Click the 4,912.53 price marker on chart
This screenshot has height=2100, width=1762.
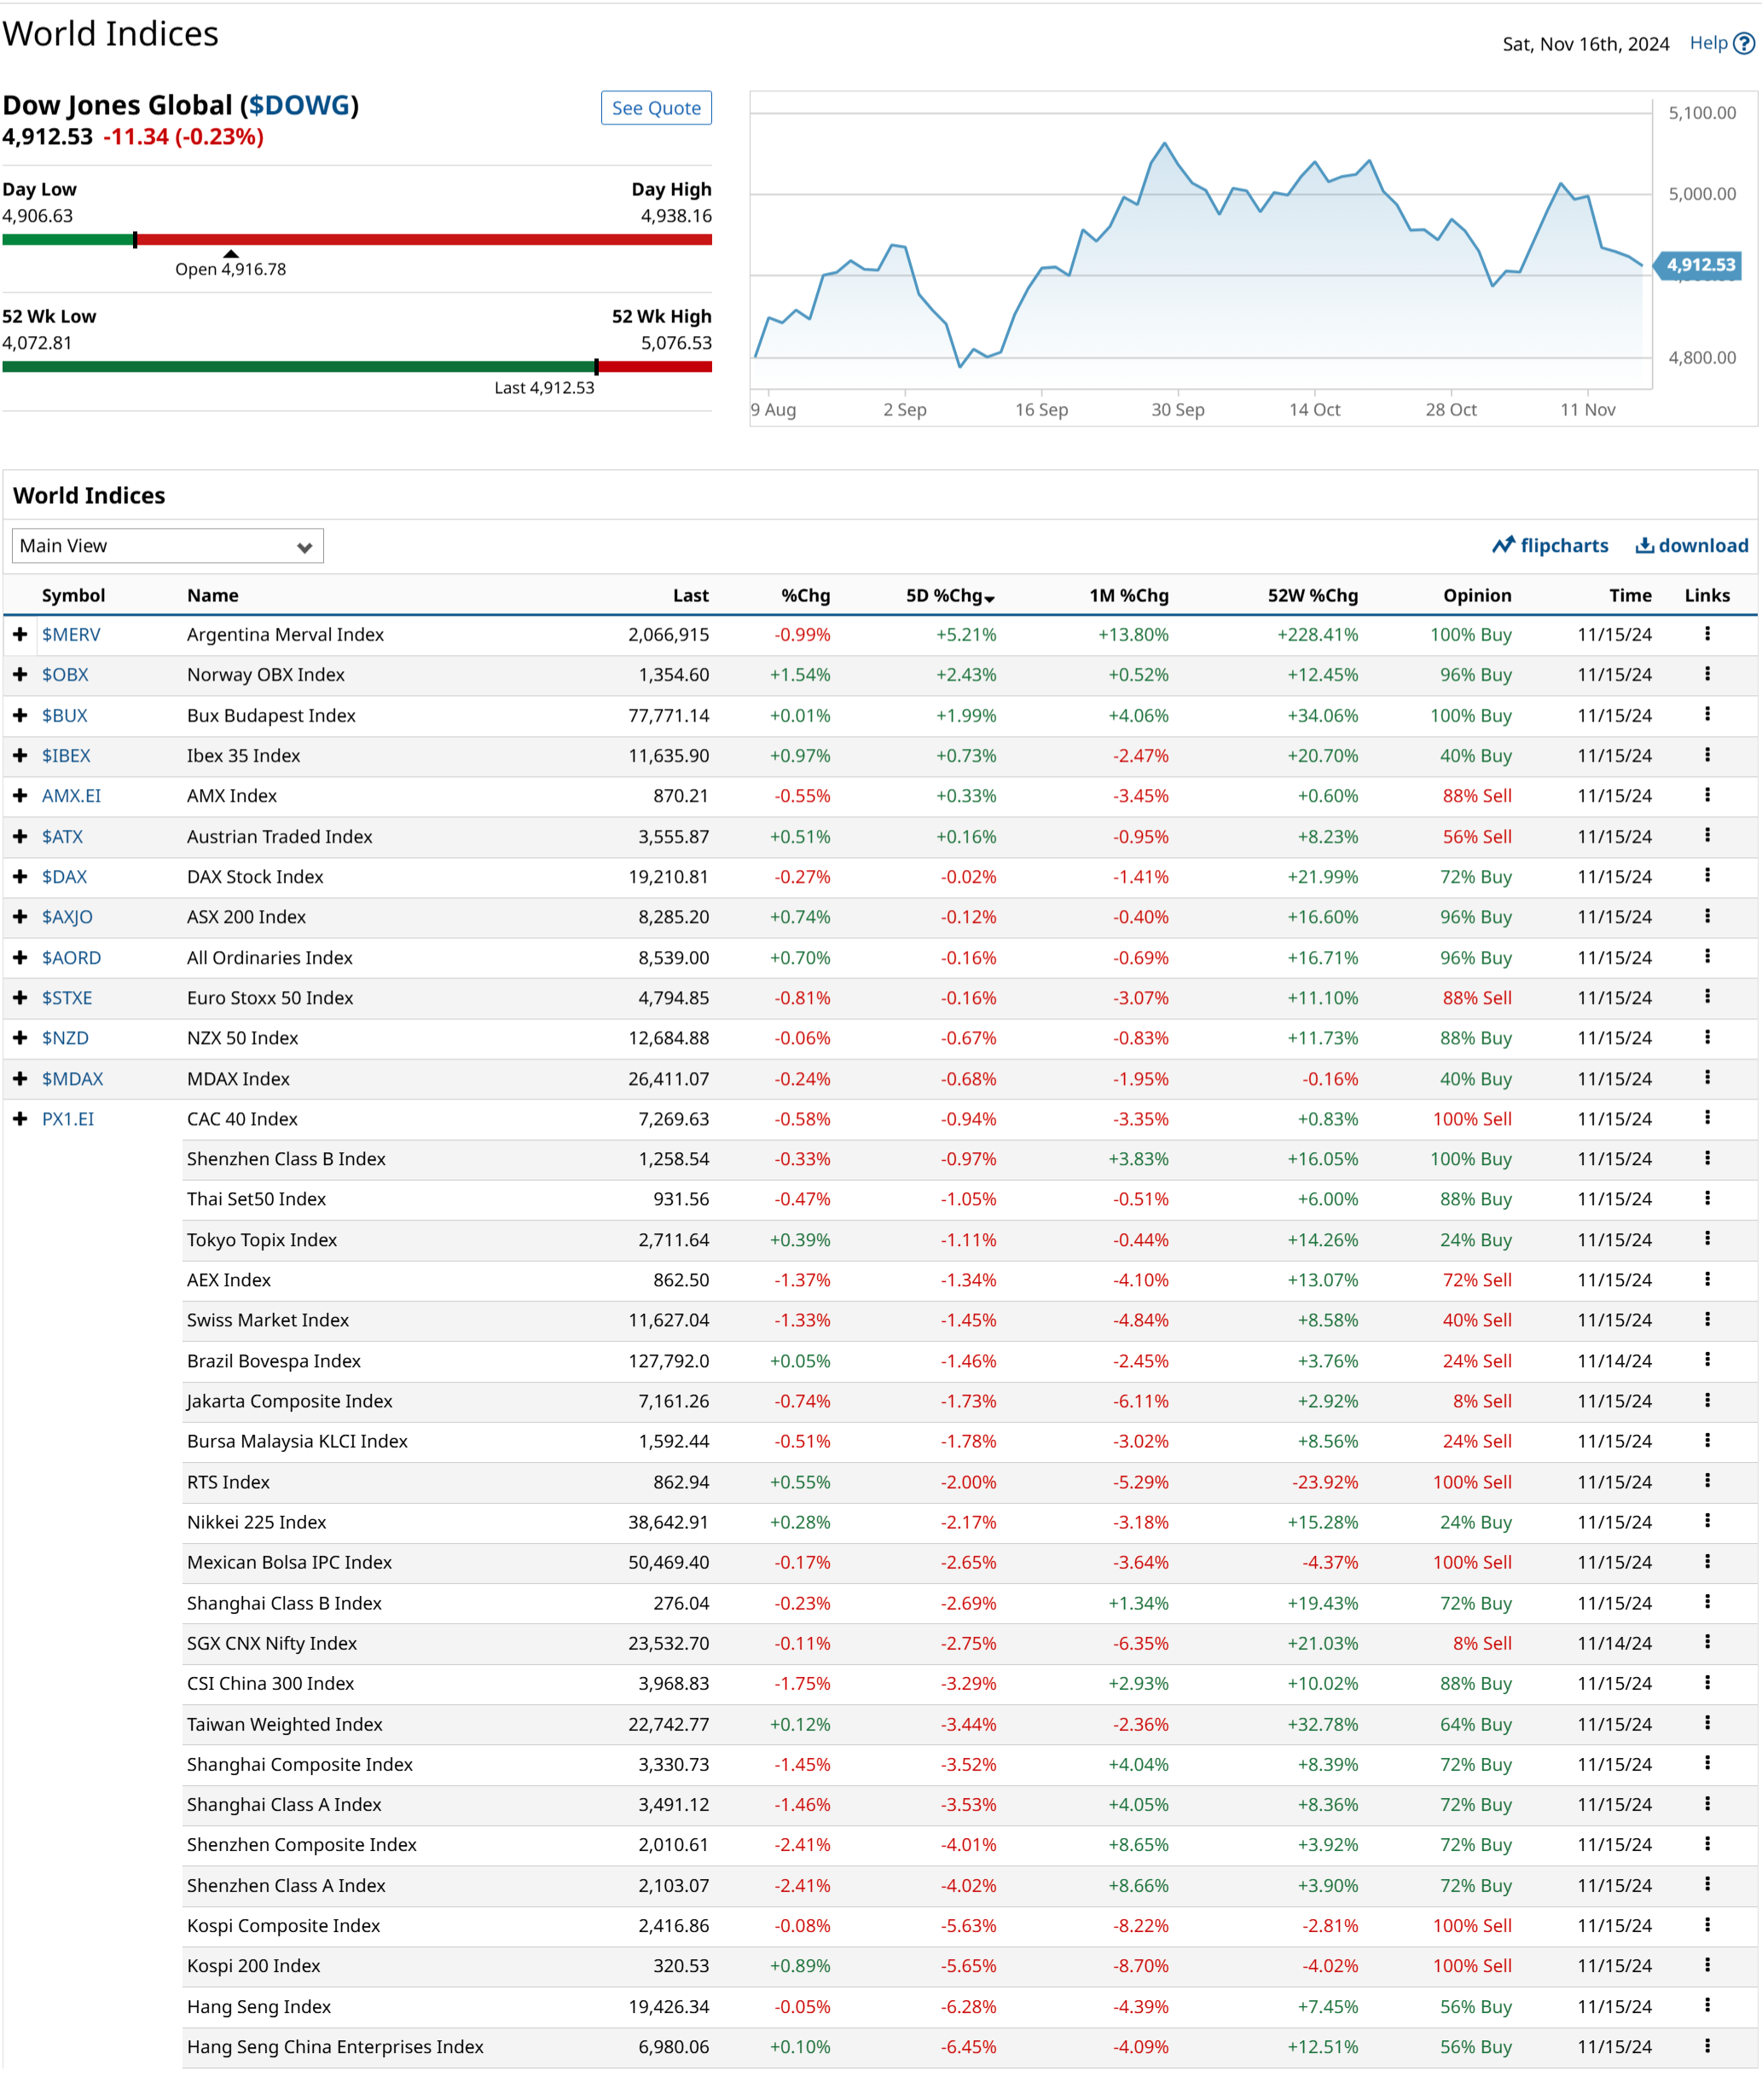pyautogui.click(x=1700, y=265)
